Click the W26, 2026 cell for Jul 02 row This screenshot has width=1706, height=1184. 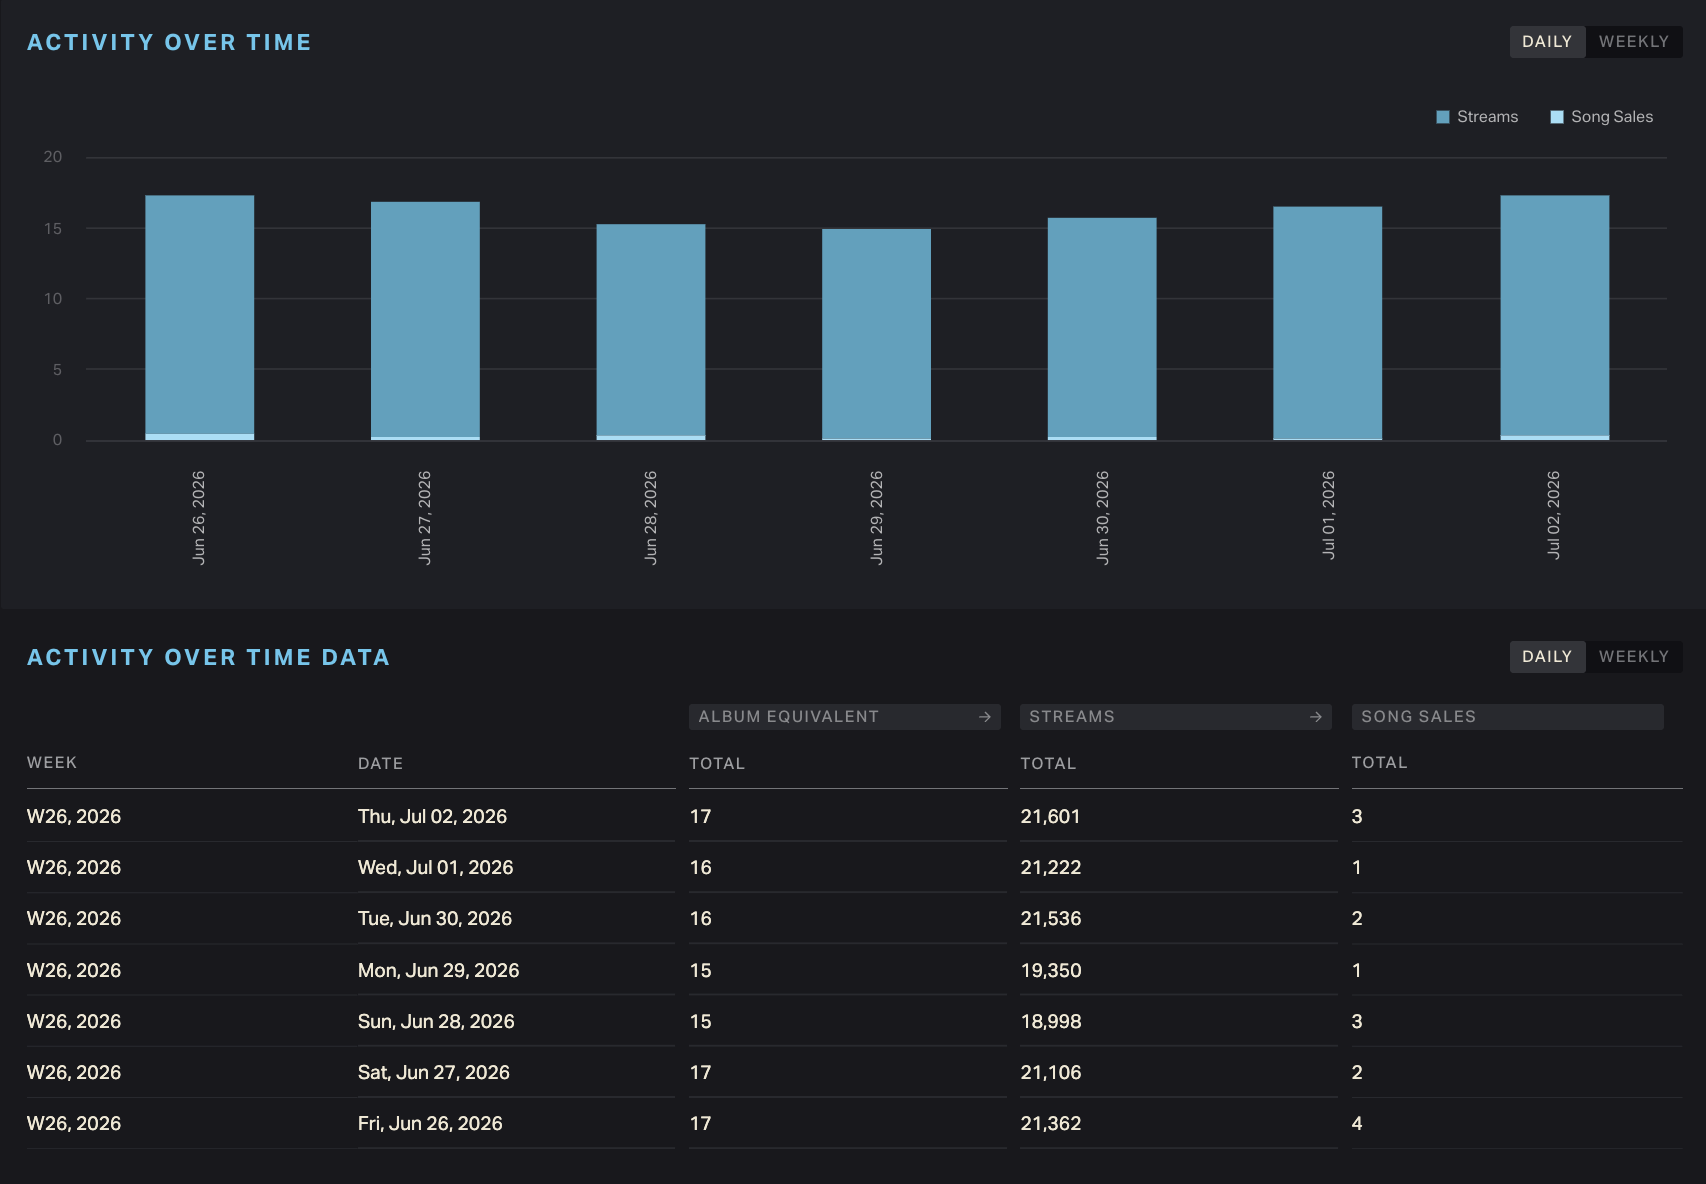click(x=74, y=817)
